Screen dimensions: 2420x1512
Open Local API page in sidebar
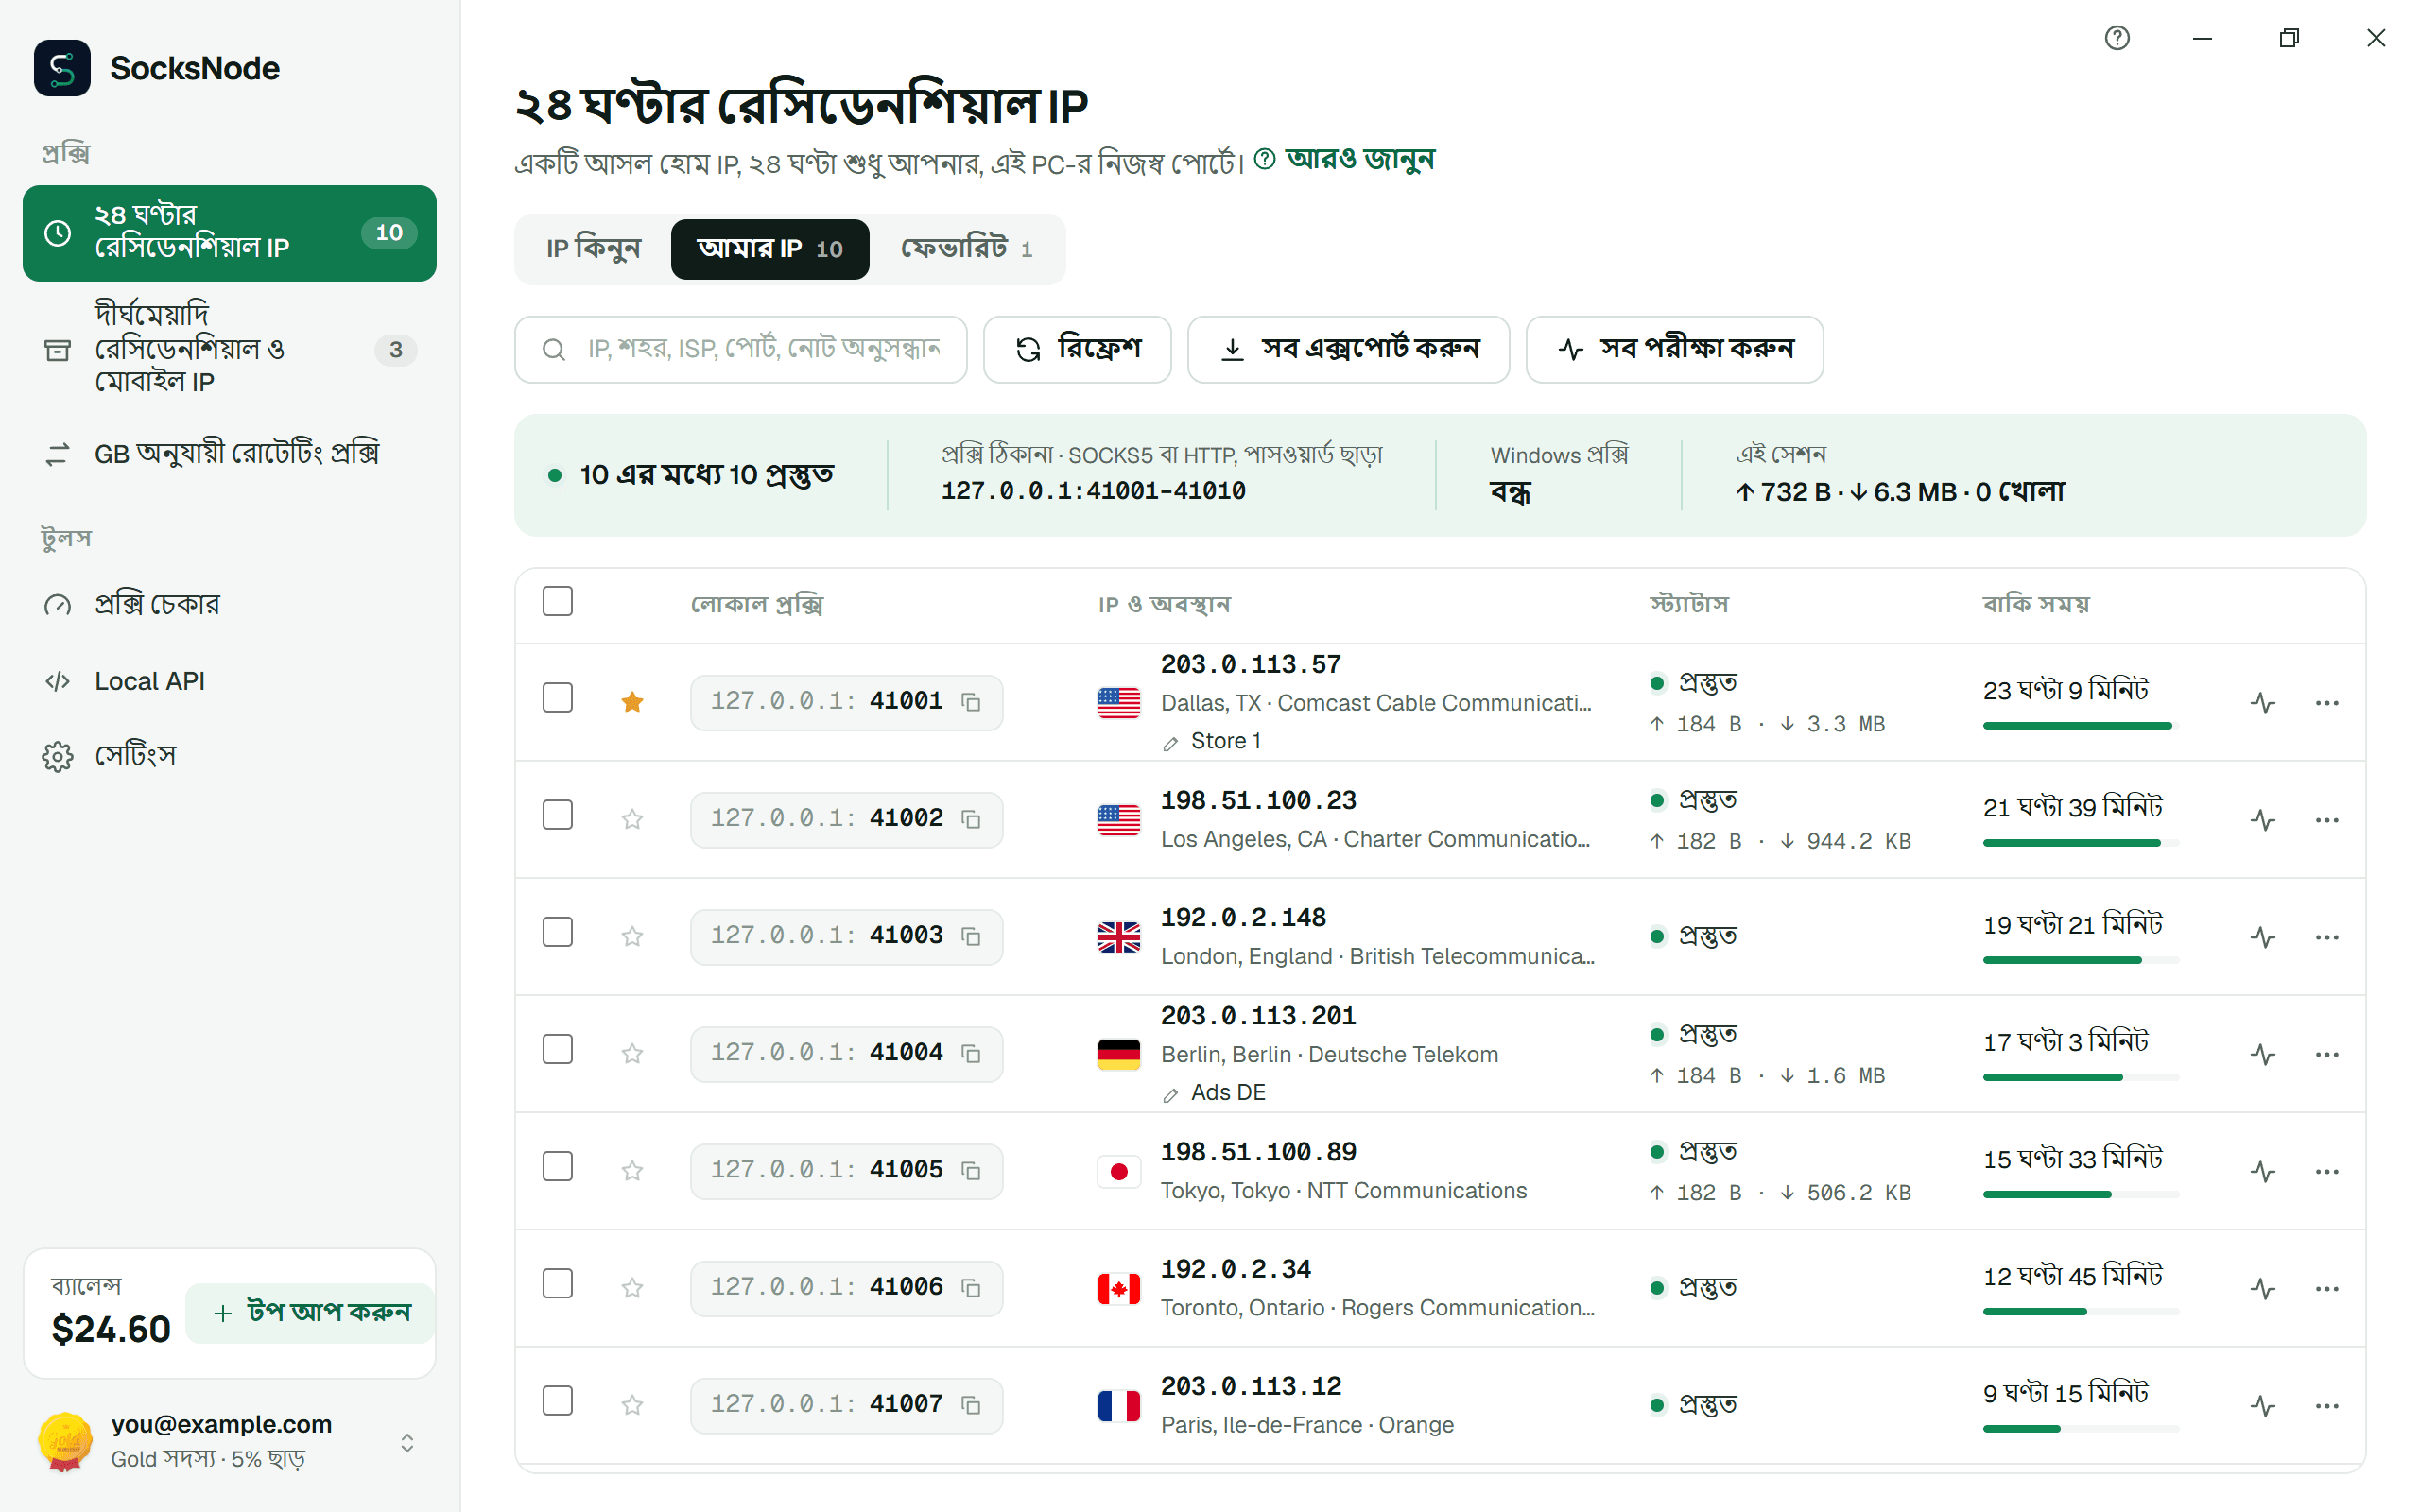pos(229,681)
